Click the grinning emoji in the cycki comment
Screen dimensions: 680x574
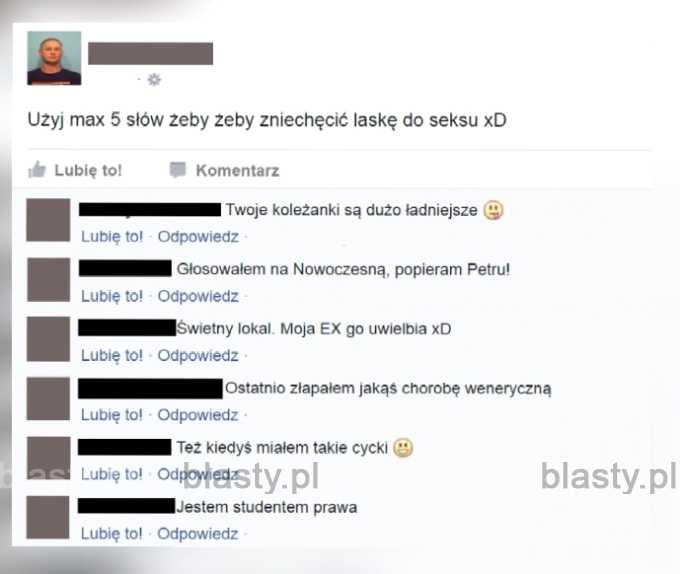coord(403,448)
